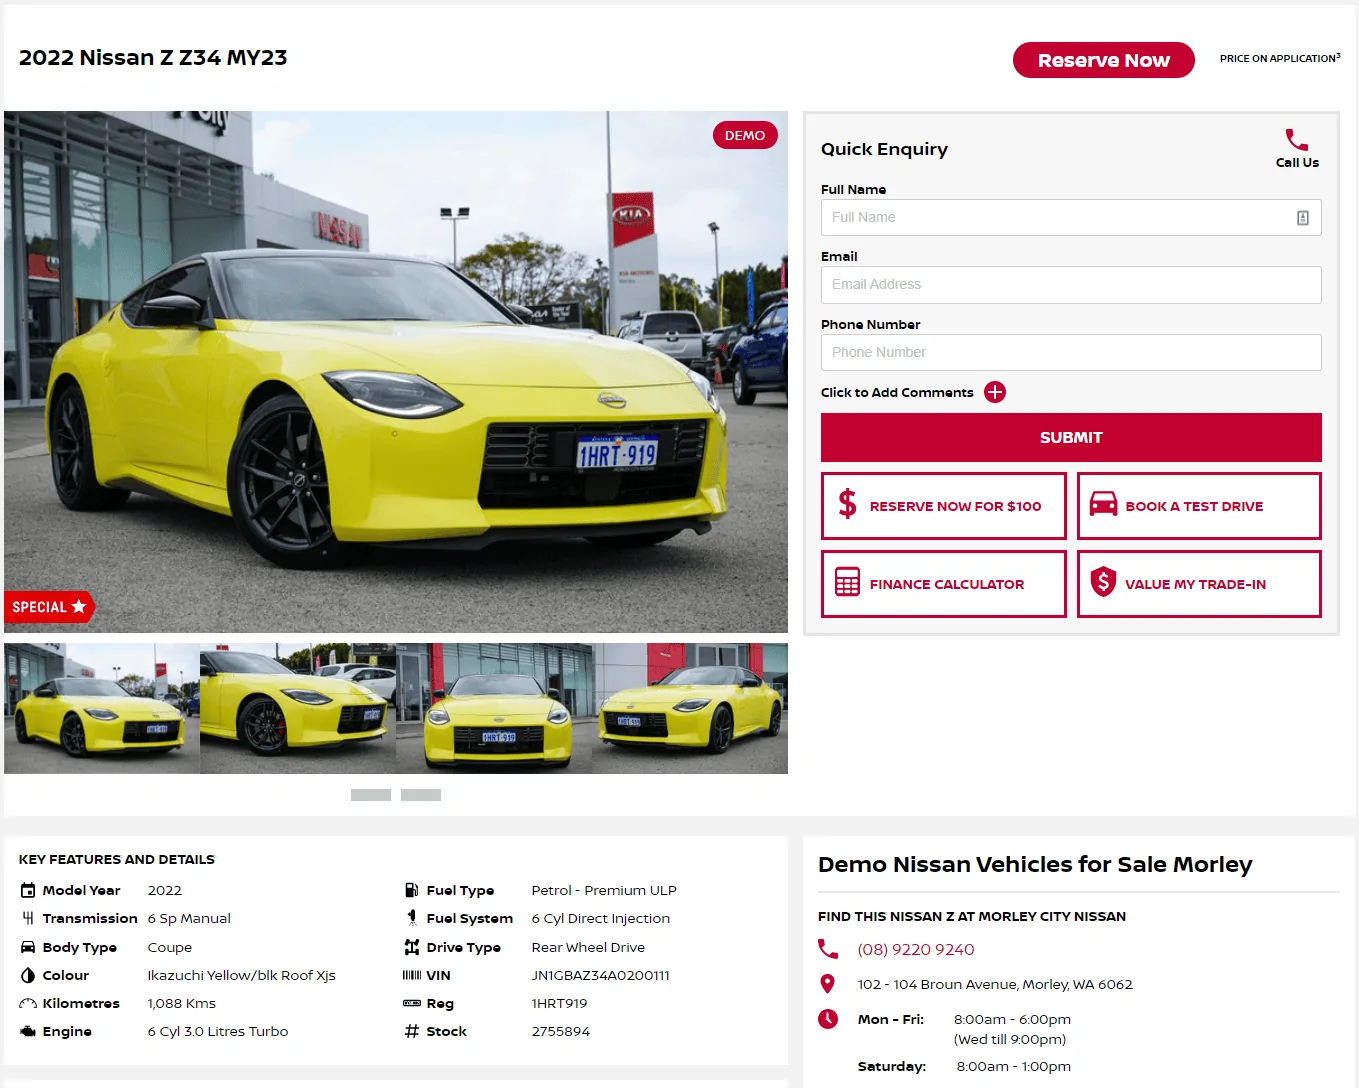Viewport: 1359px width, 1088px height.
Task: Click the 'Rear Wheel Drive' value
Action: point(588,947)
